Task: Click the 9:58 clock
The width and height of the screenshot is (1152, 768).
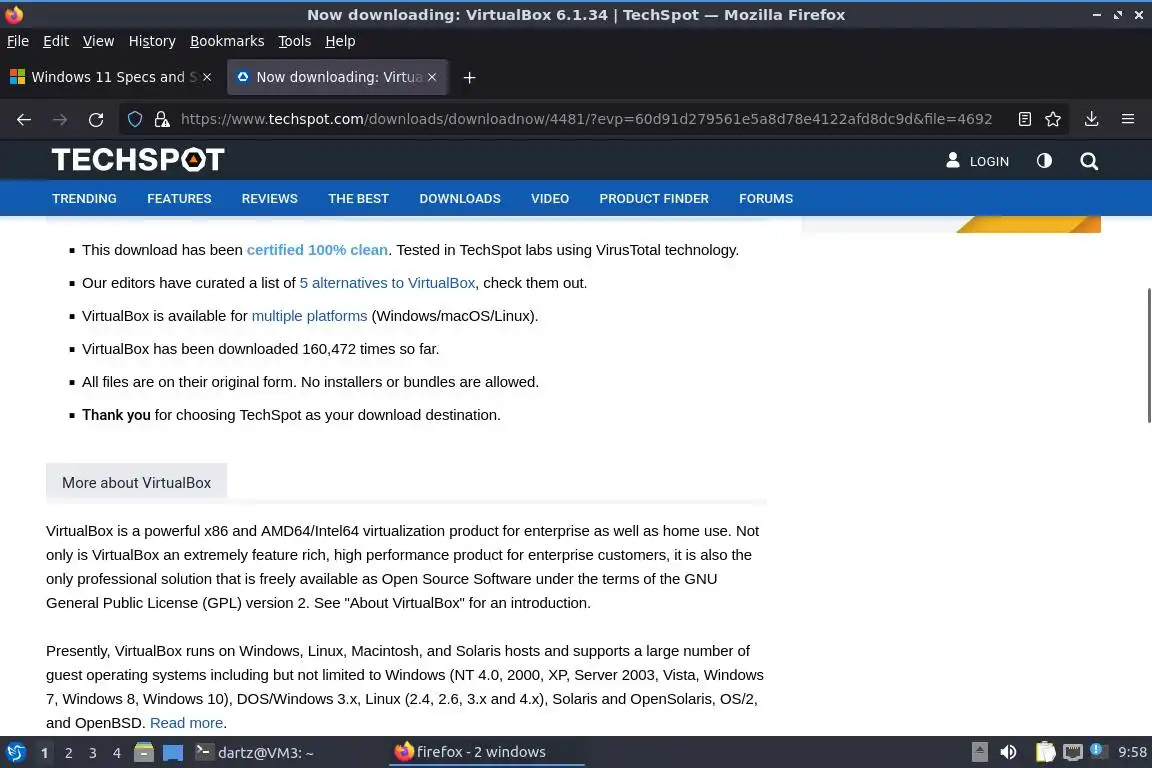Action: click(x=1132, y=752)
